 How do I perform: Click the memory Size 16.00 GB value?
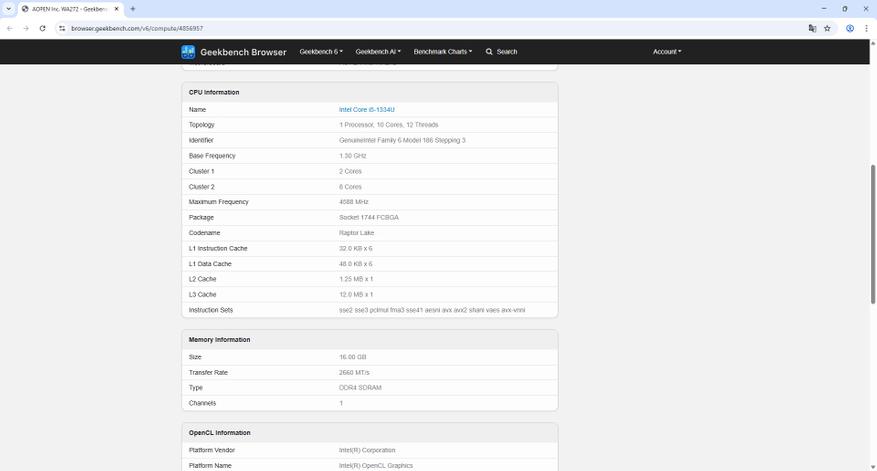[x=352, y=357]
